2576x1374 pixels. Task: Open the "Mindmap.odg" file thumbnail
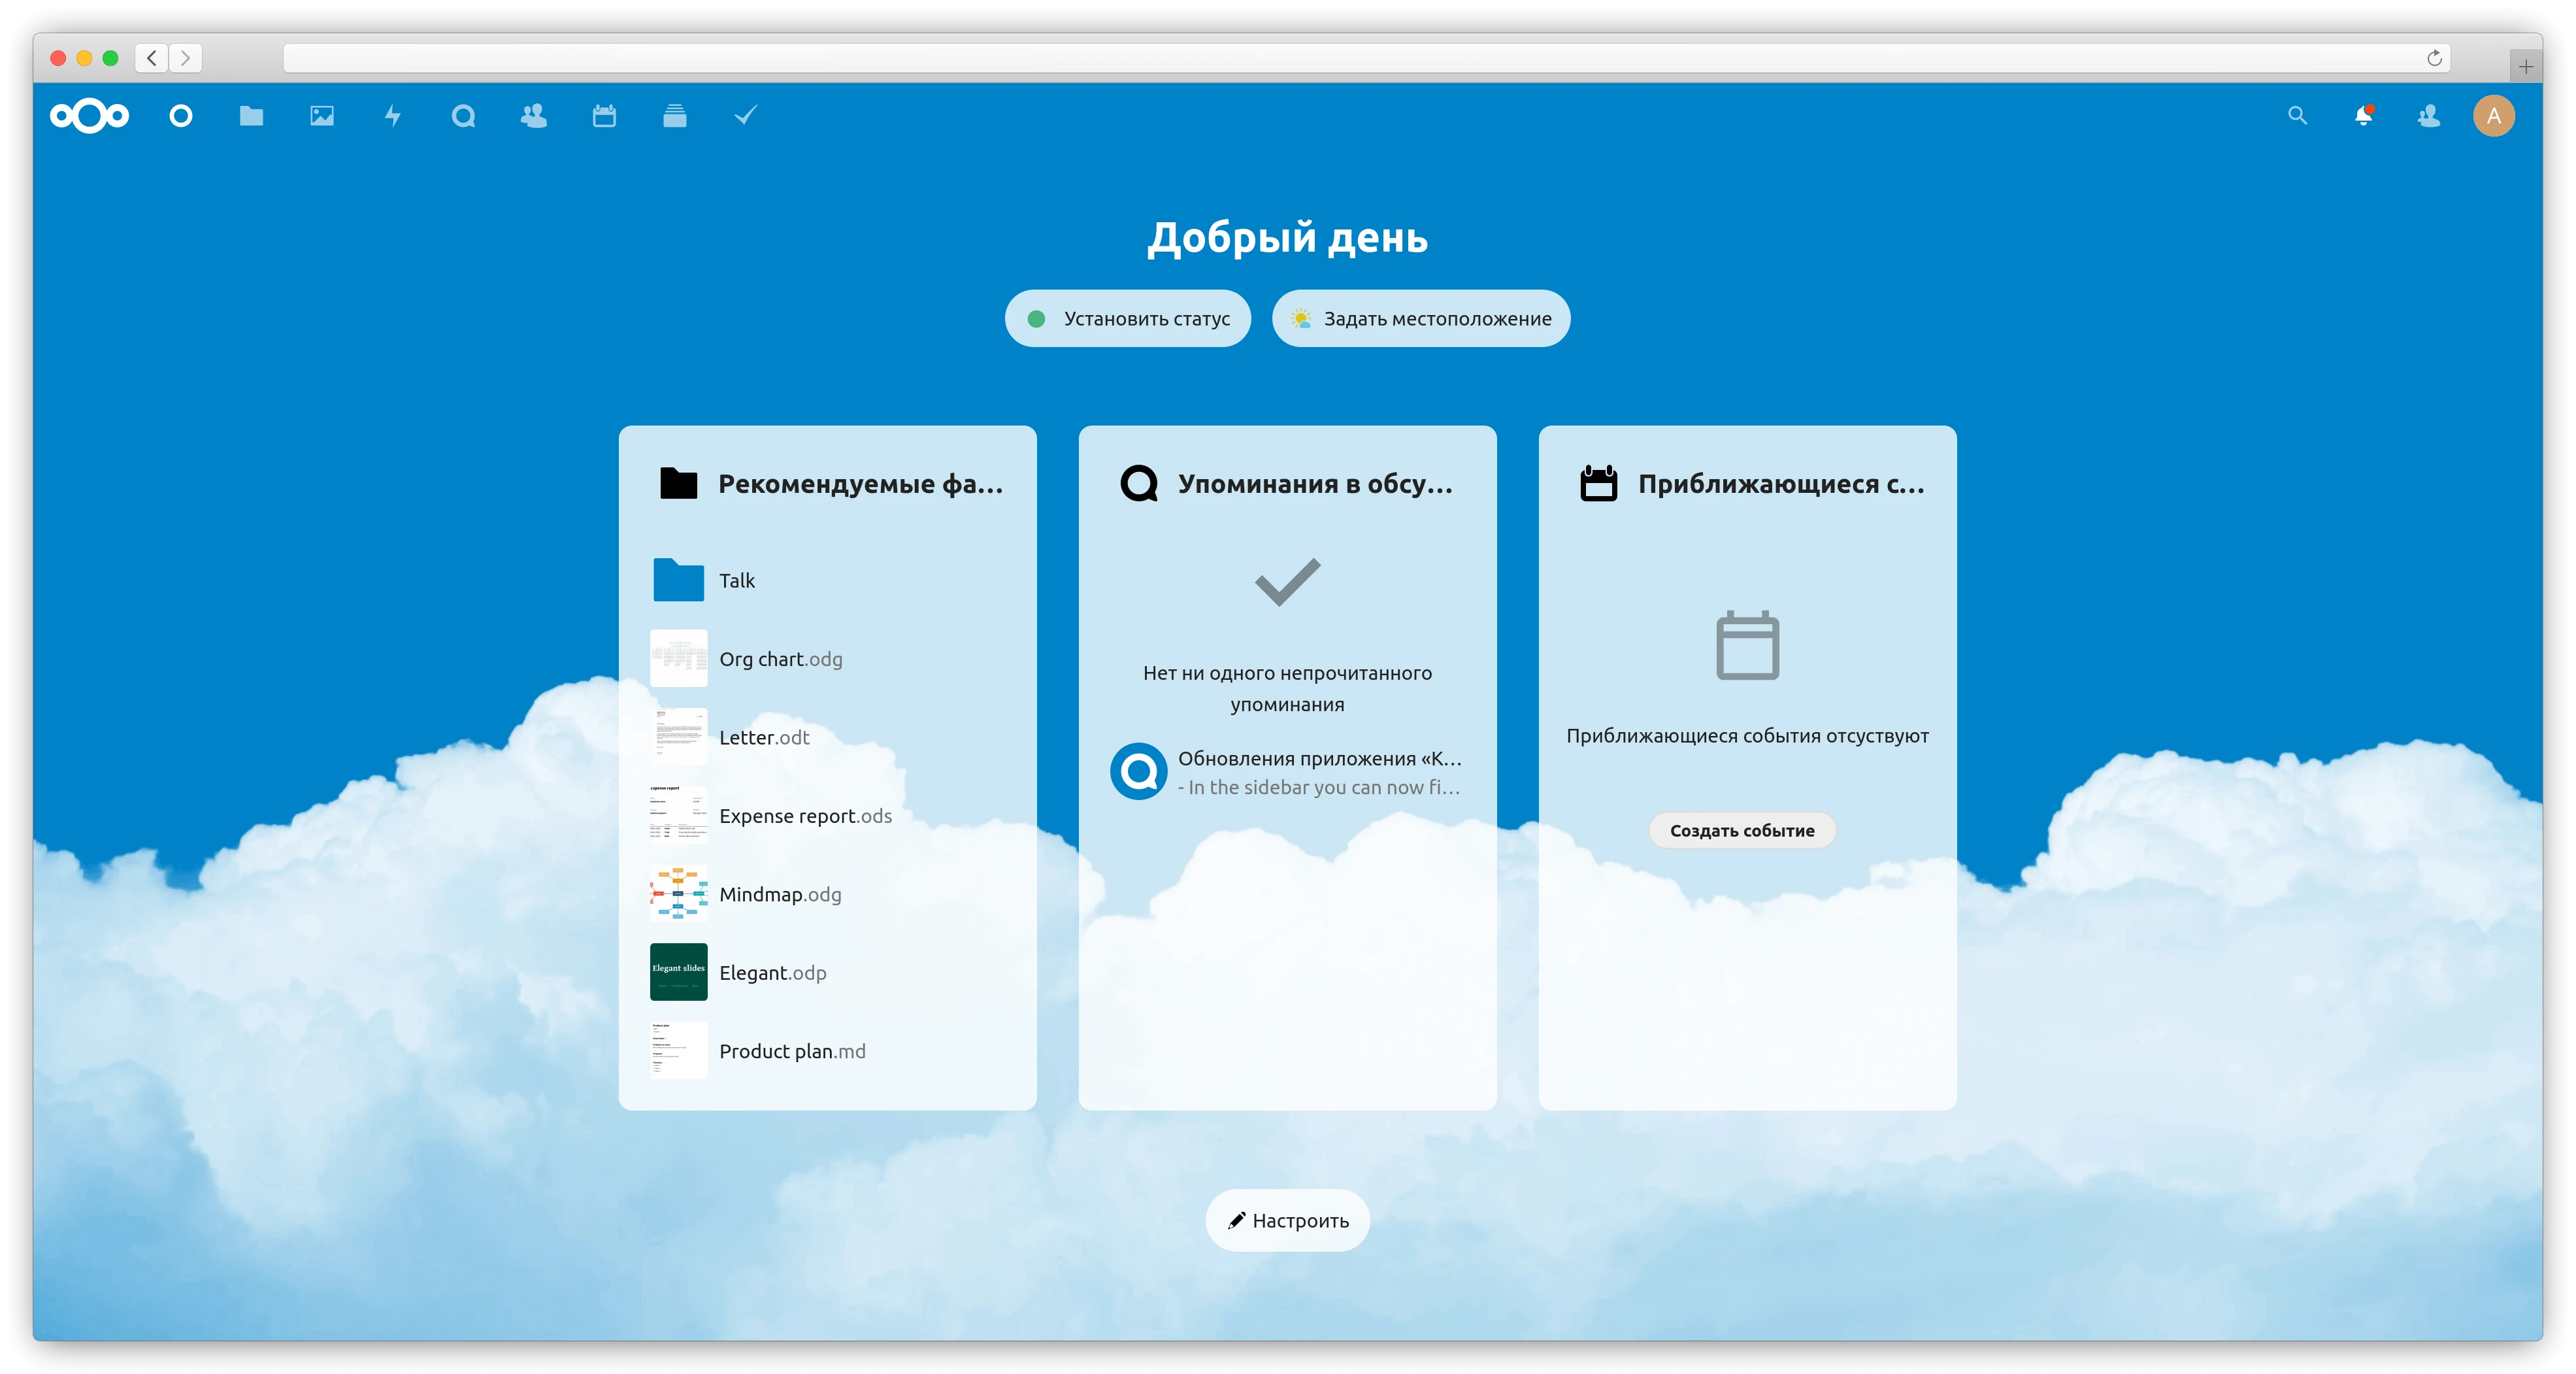pos(678,894)
